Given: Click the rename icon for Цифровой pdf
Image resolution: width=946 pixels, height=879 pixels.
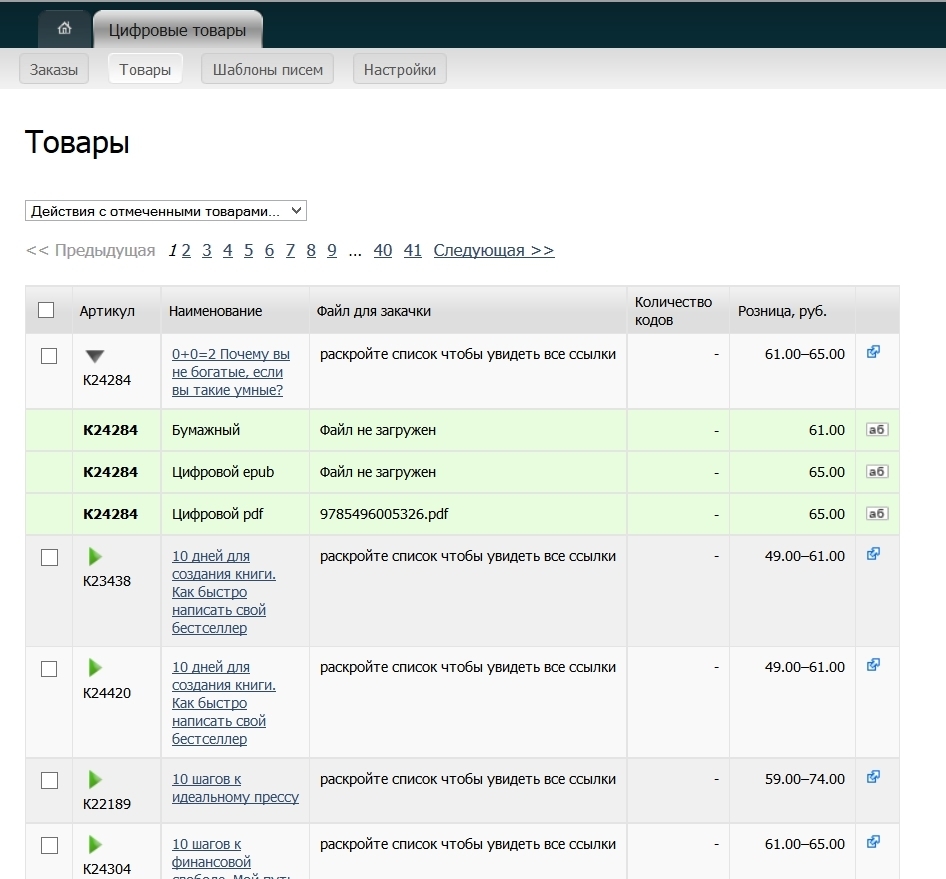Looking at the screenshot, I should pyautogui.click(x=876, y=514).
